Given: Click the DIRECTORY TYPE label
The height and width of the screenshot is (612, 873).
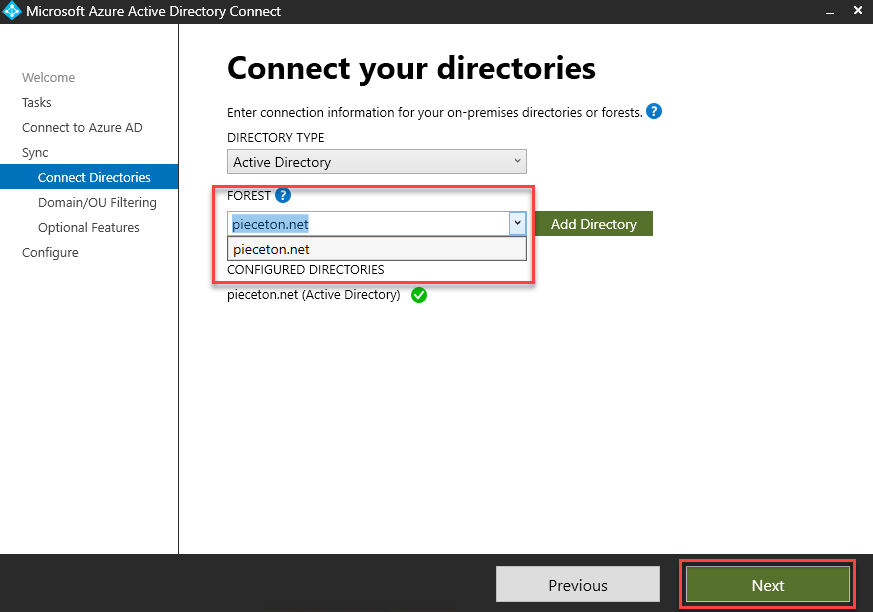Looking at the screenshot, I should pos(276,138).
